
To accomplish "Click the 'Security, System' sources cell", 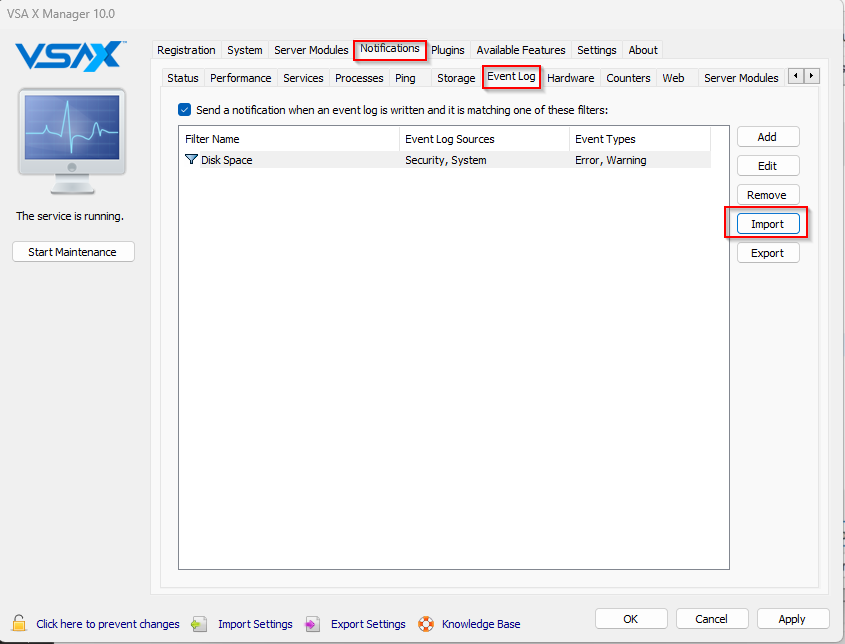I will point(446,160).
